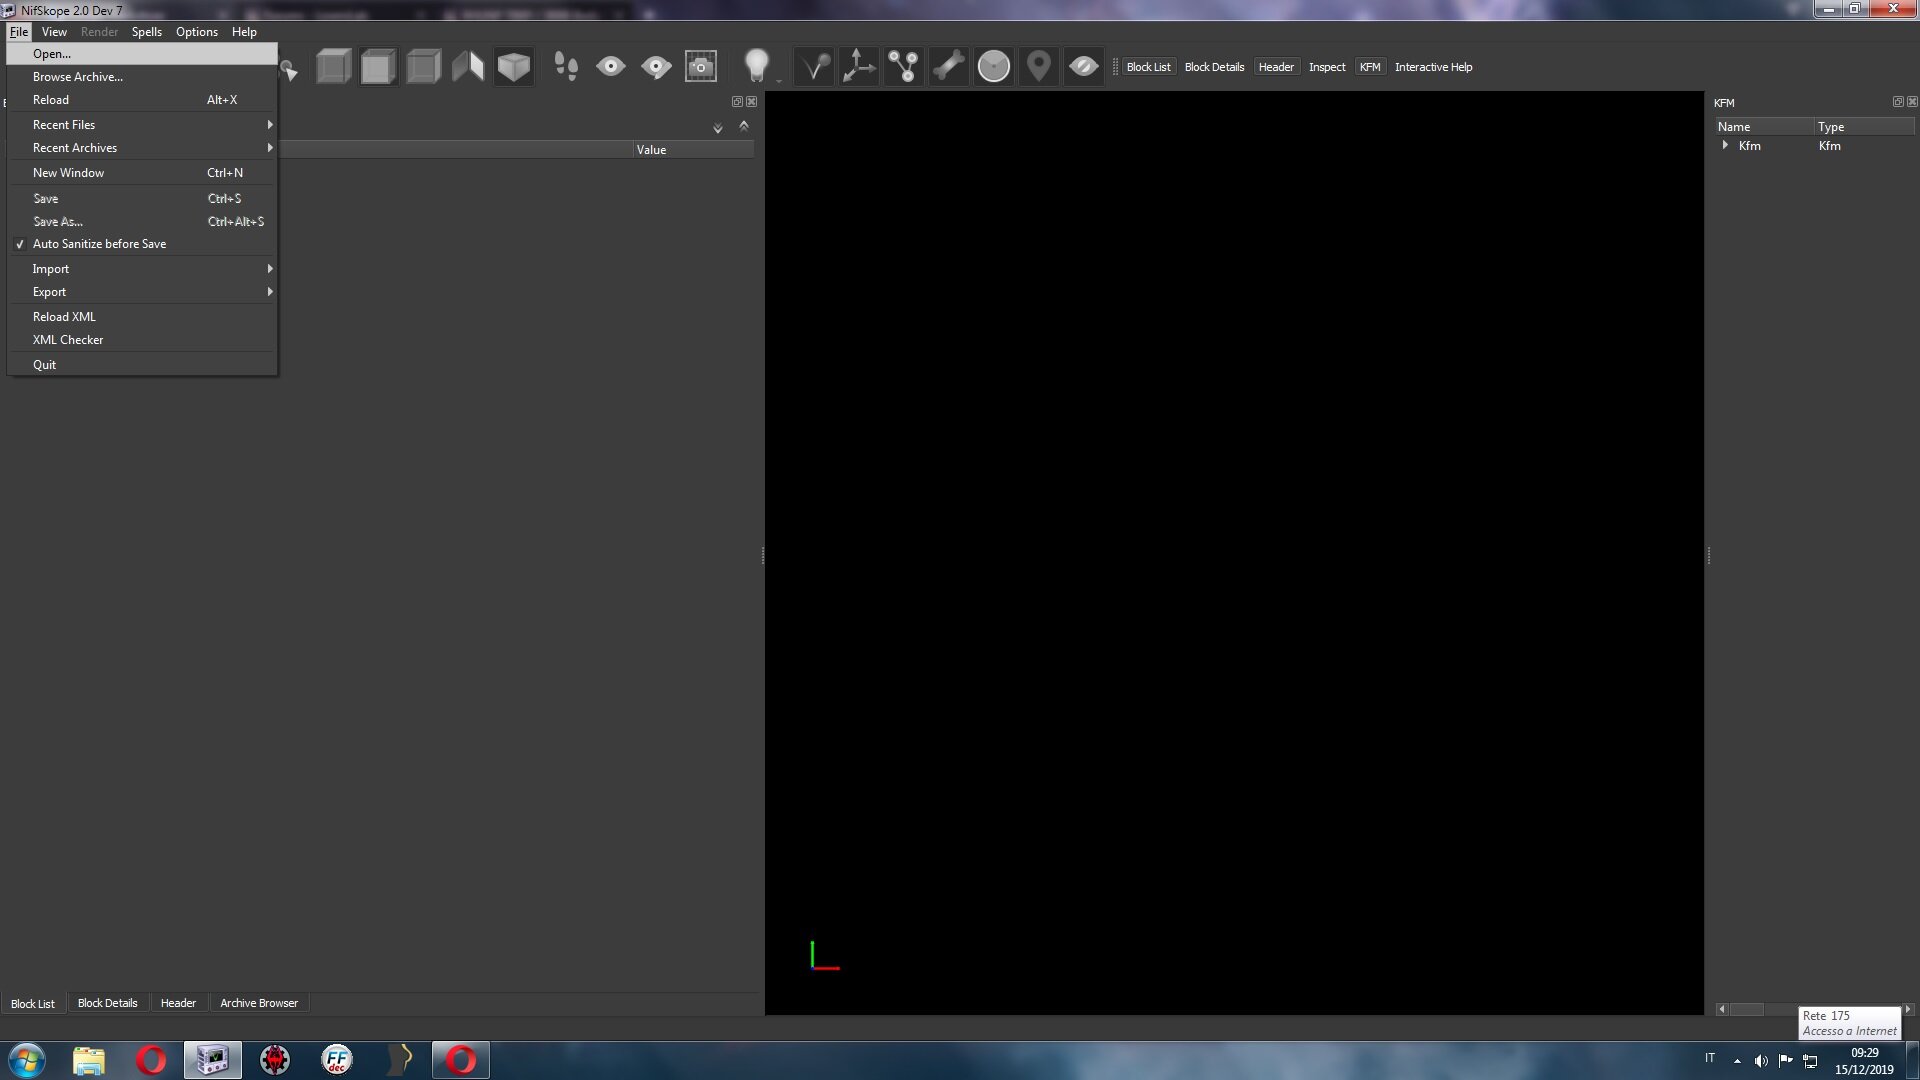This screenshot has width=1920, height=1080.
Task: Float the KFM panel with undock icon
Action: pos(1898,102)
